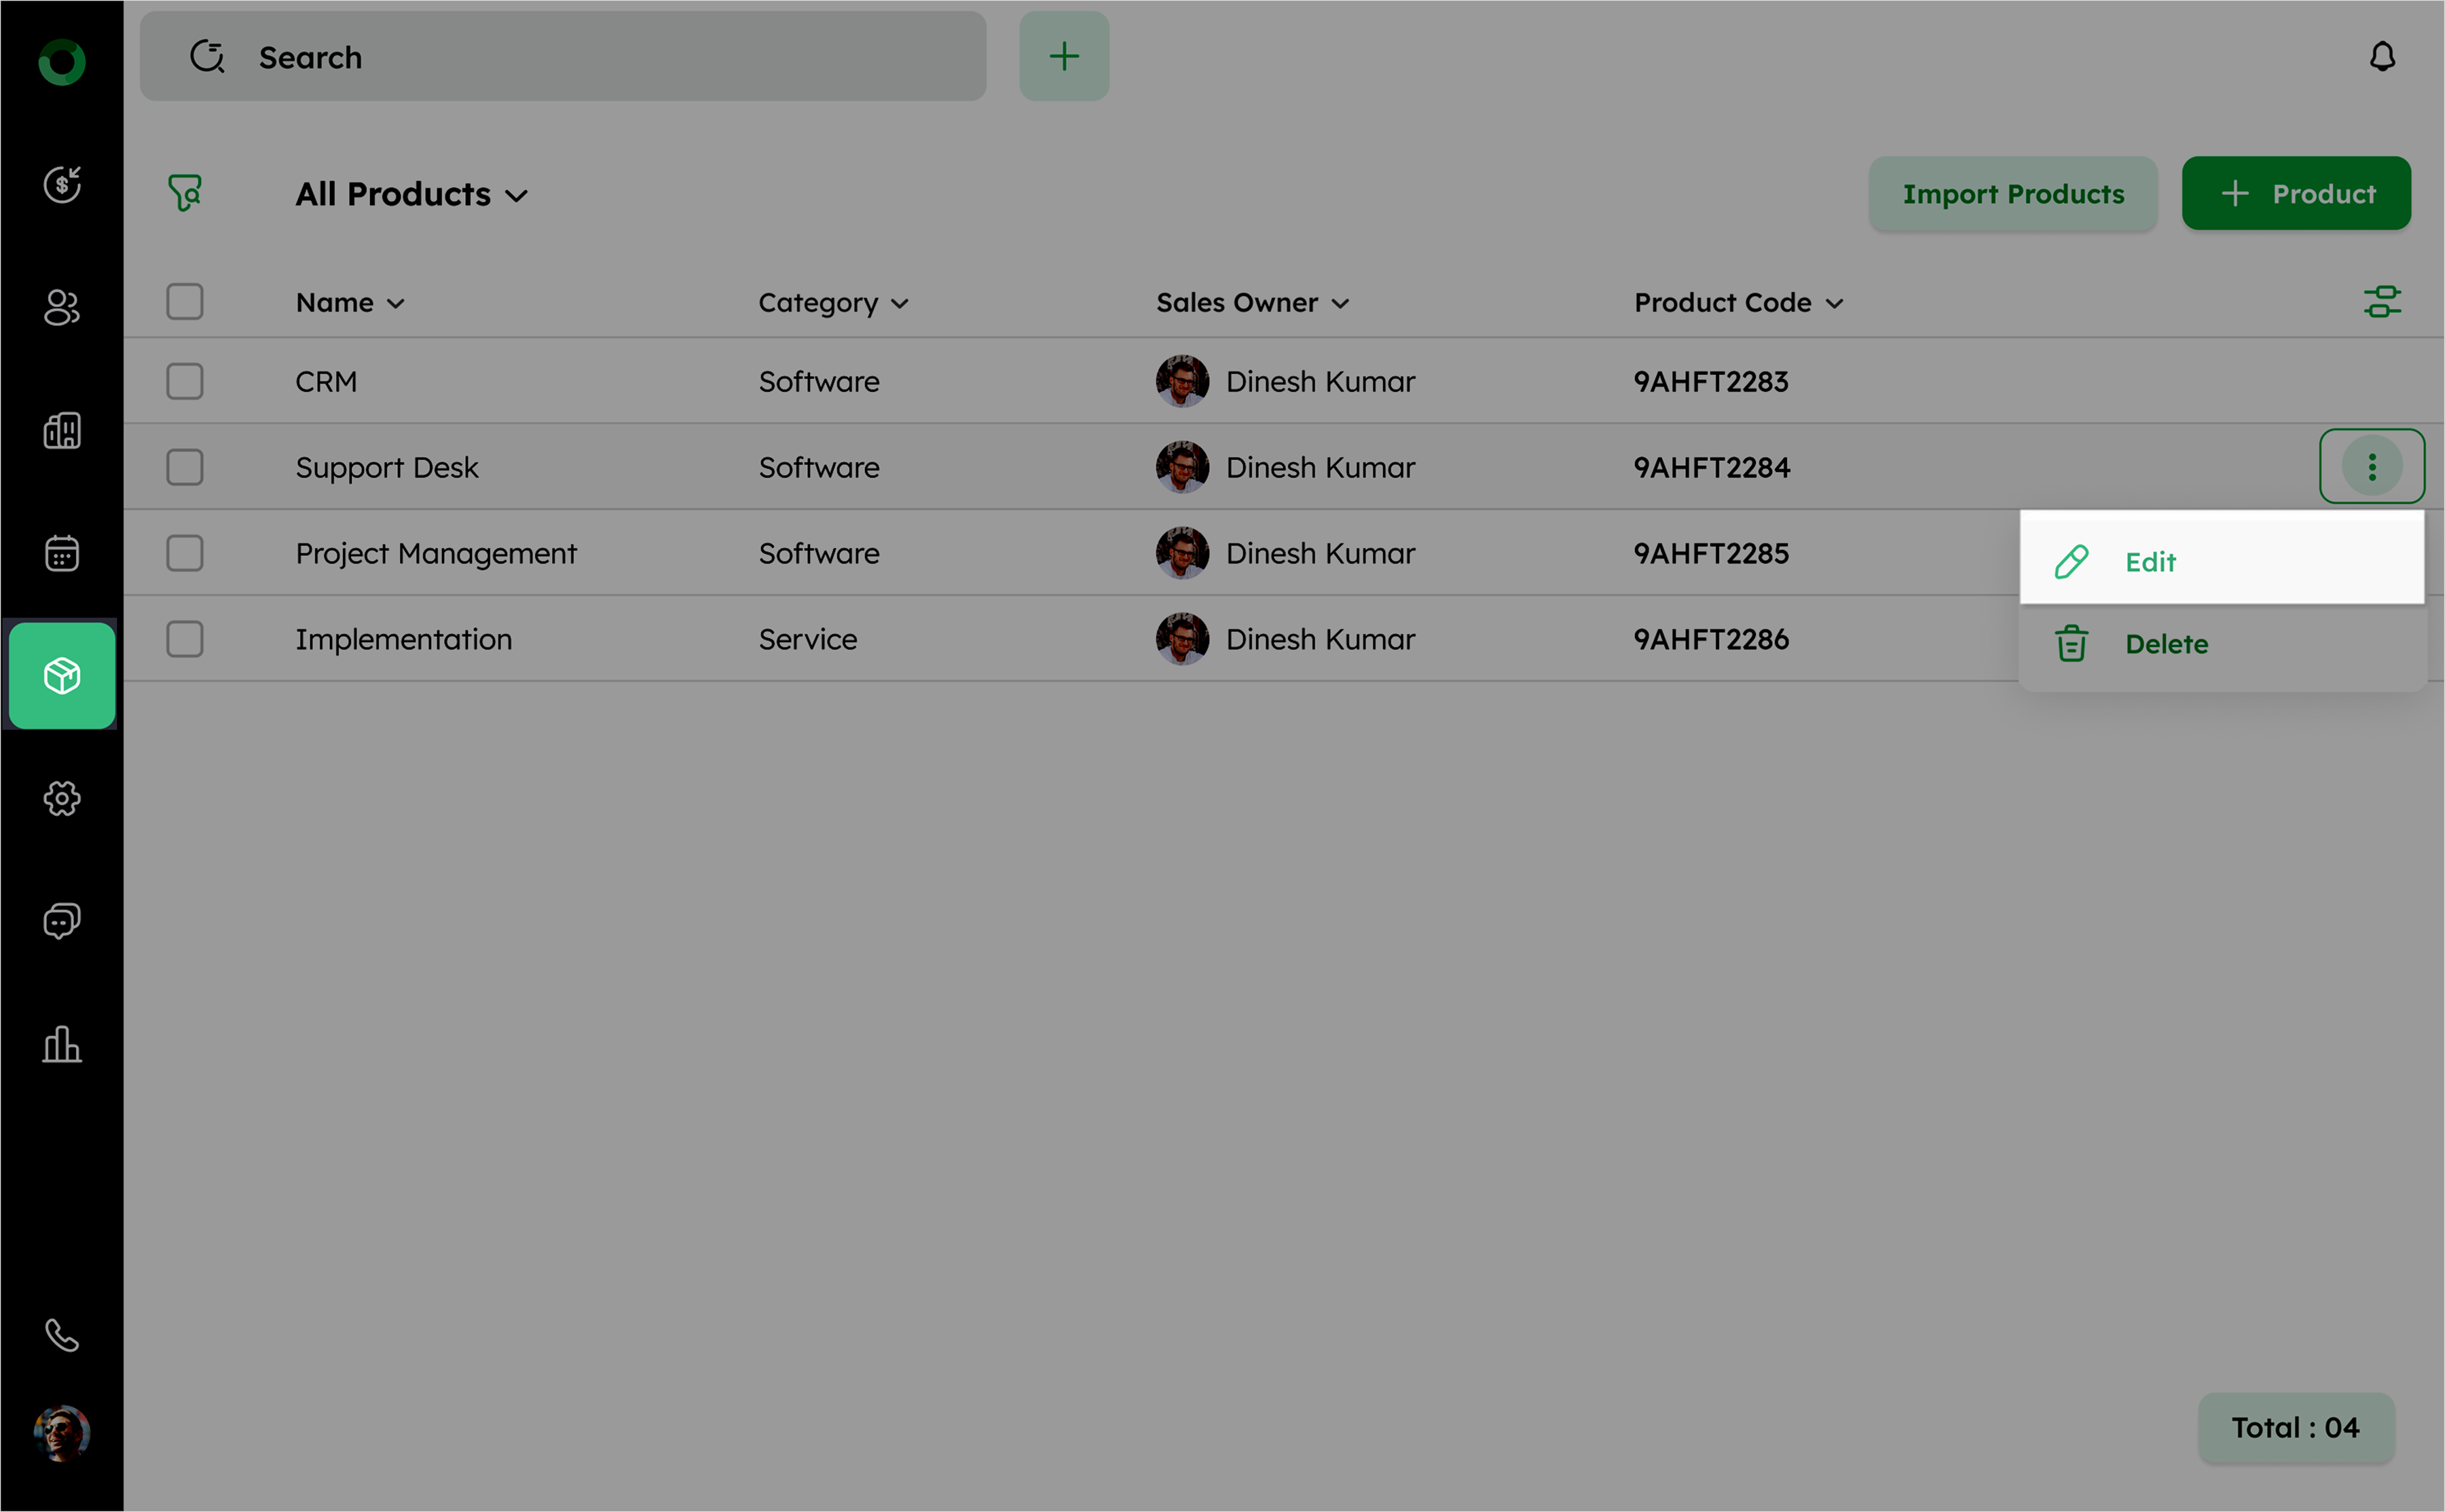Click the notification bell icon
2445x1512 pixels.
(x=2382, y=57)
